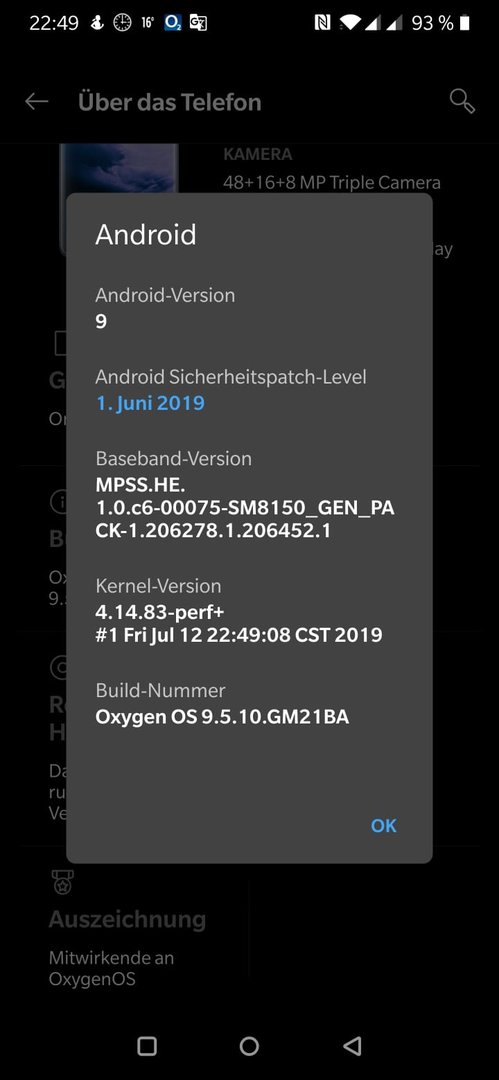This screenshot has height=1080, width=499.
Task: Tap the Android-Version value 9
Action: click(101, 322)
